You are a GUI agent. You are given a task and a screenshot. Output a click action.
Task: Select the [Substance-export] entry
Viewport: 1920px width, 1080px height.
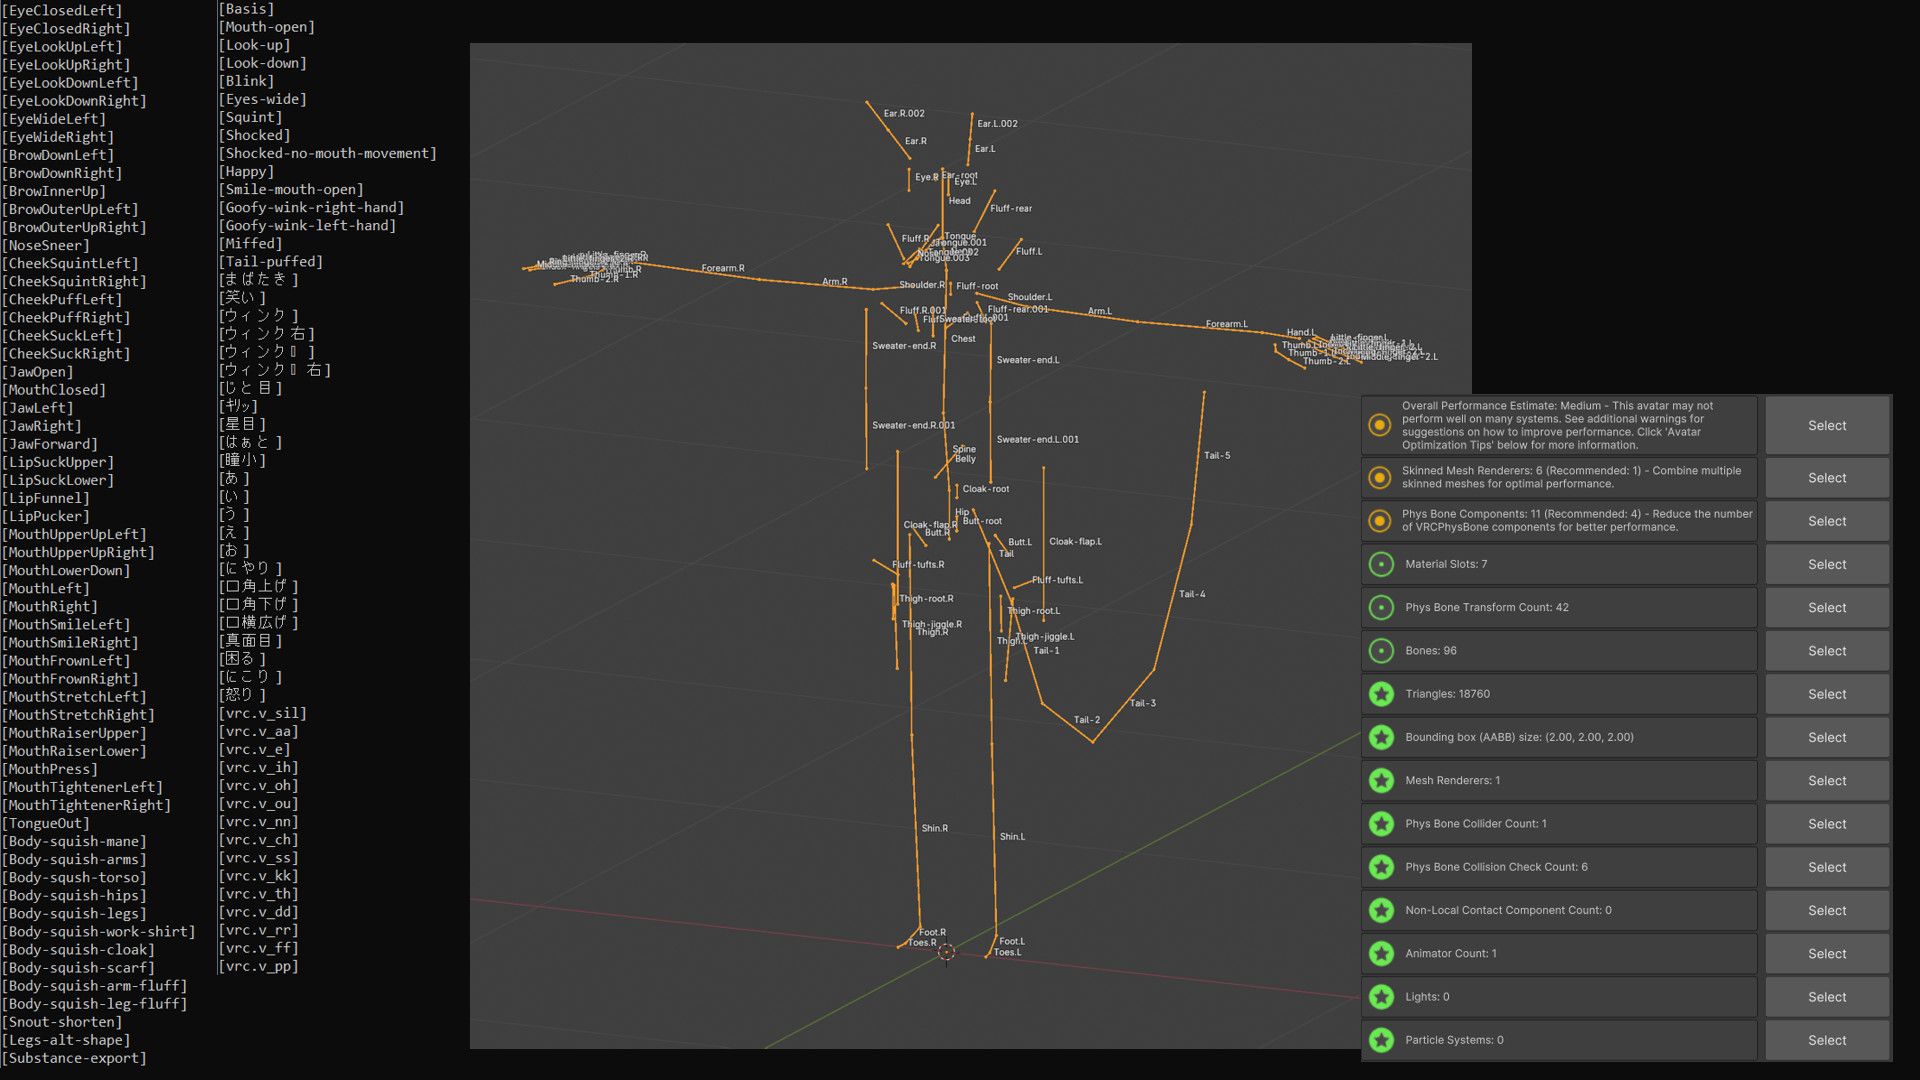pos(74,1058)
